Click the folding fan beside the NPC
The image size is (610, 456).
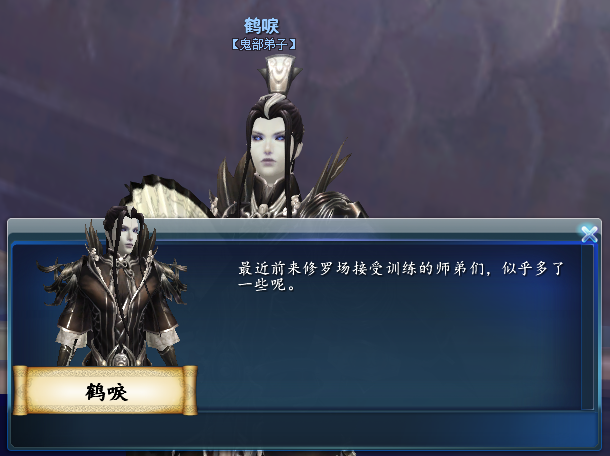165,196
